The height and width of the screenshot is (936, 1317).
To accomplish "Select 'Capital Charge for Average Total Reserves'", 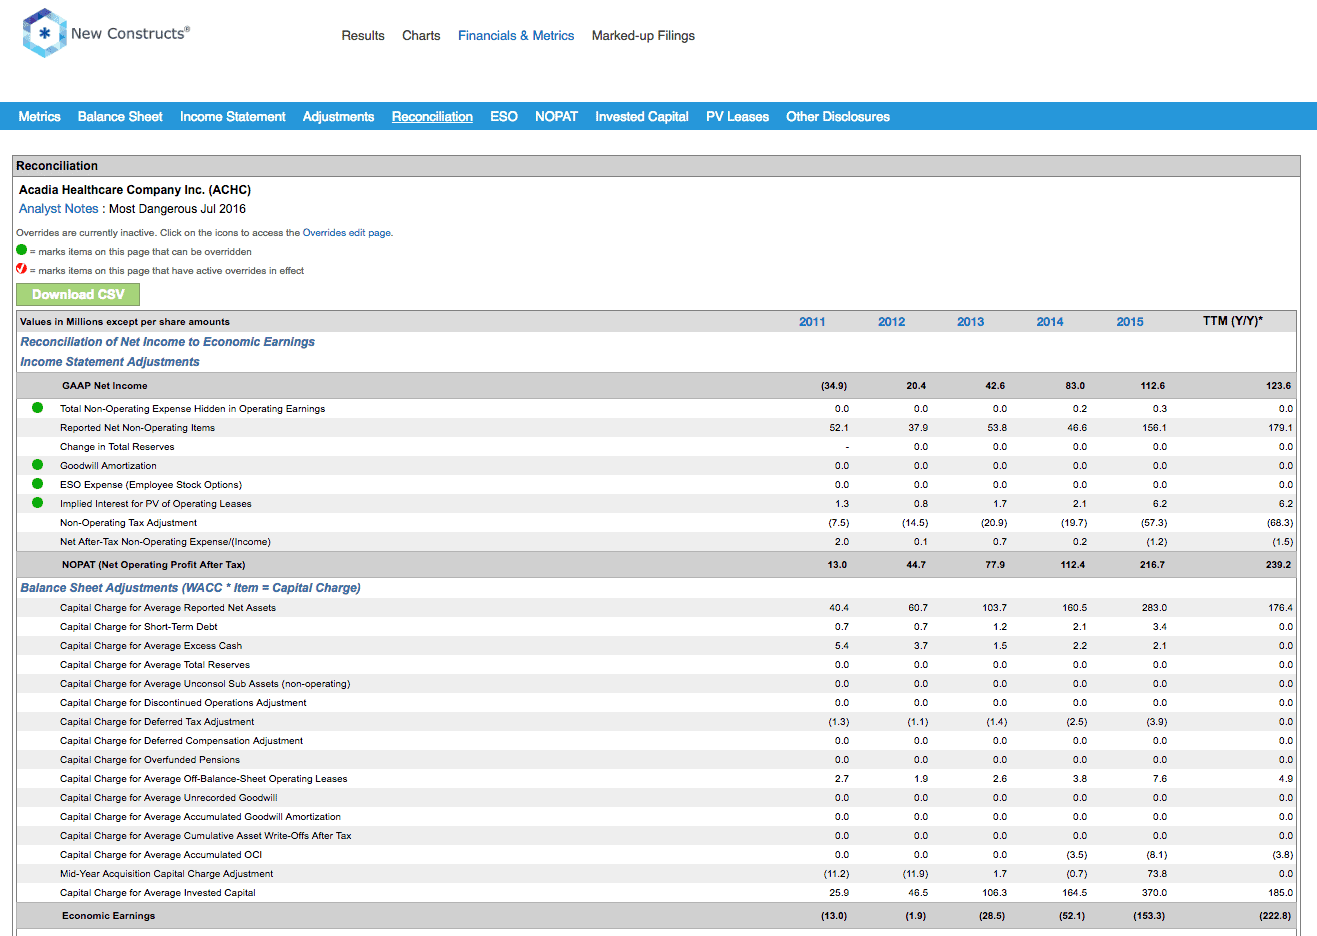I will click(x=155, y=665).
